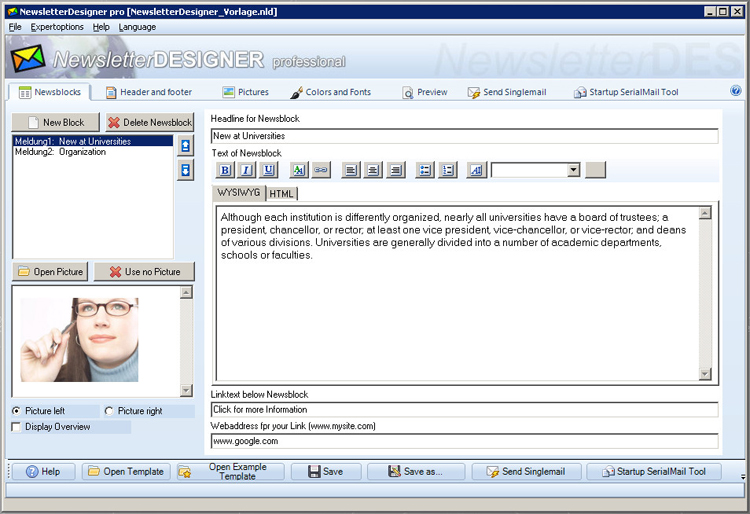Open the Colors and Fonts tab

(331, 92)
